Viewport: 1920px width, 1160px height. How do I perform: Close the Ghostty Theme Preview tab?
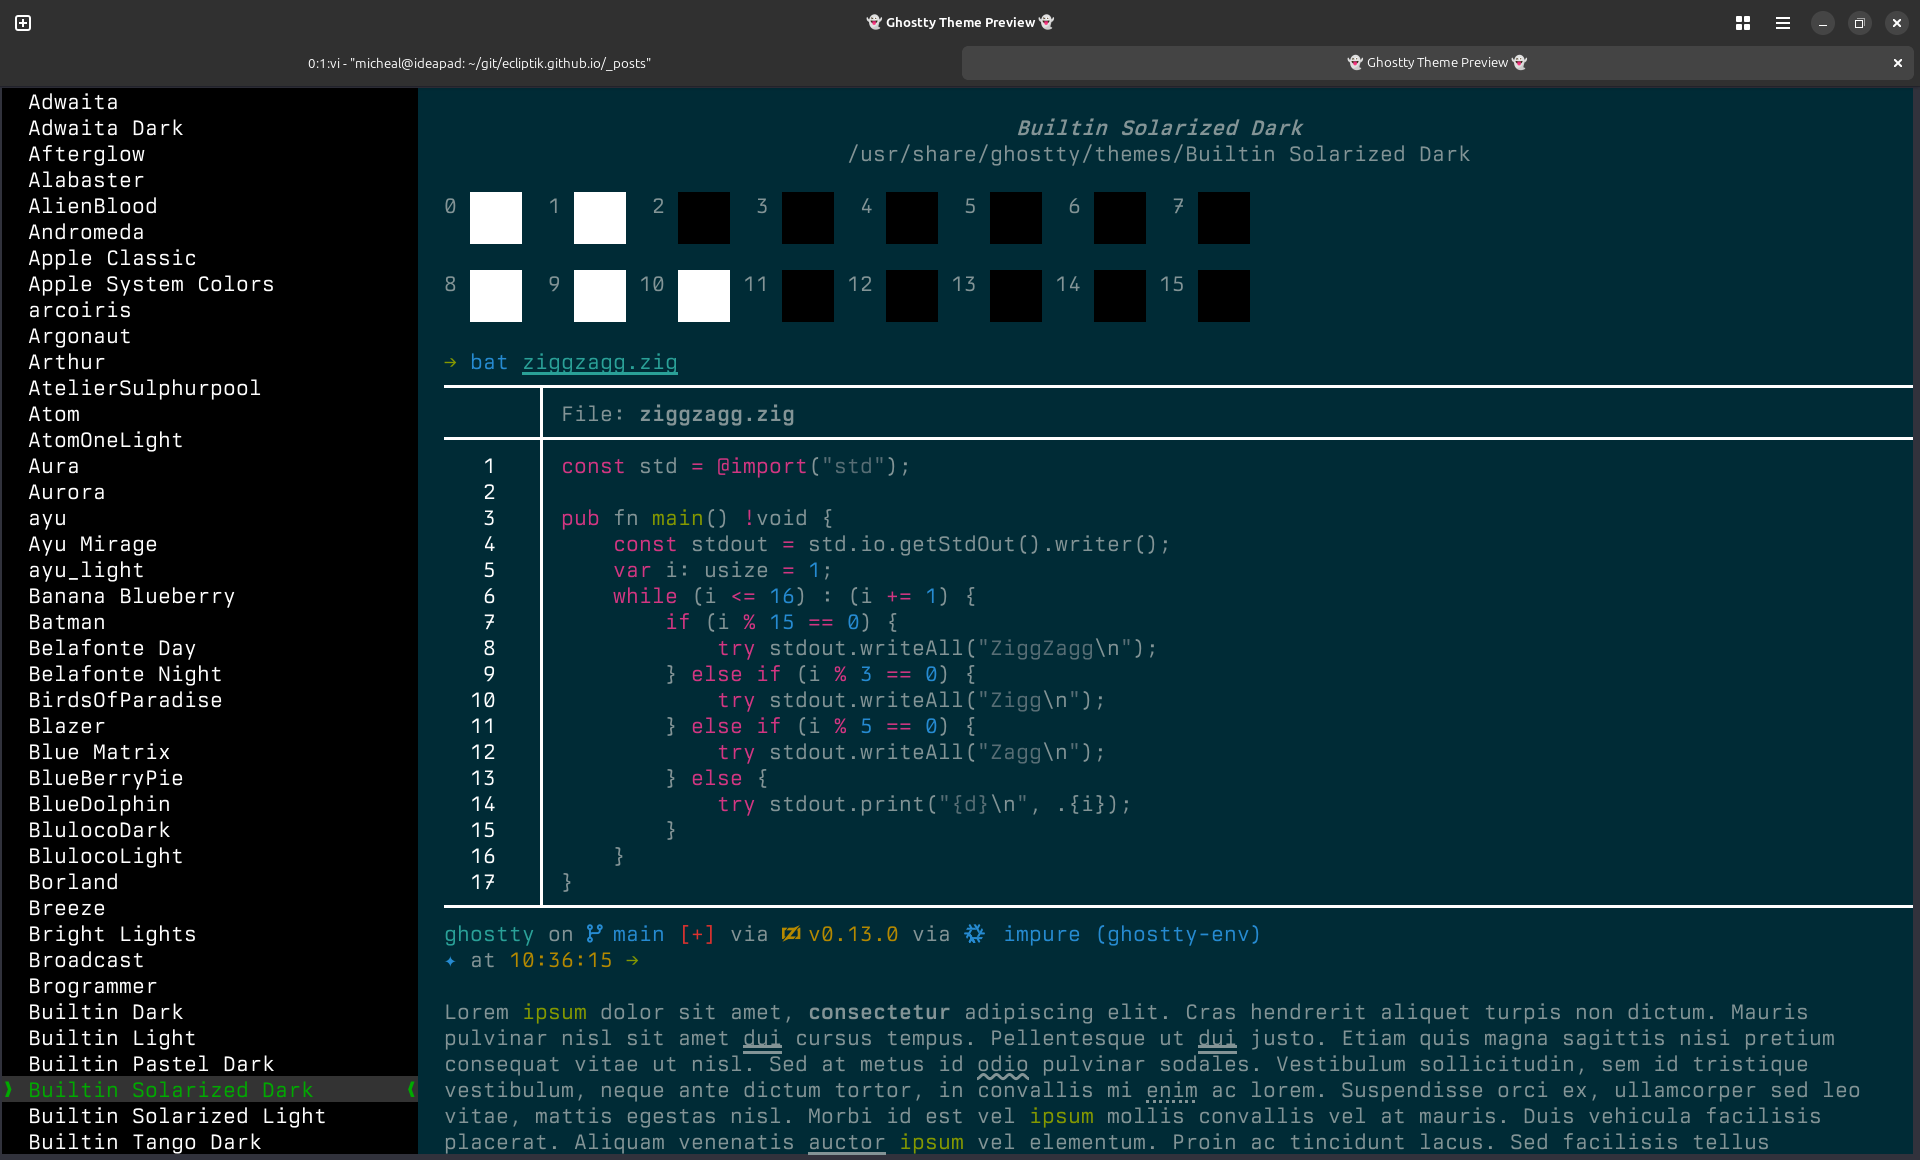pos(1896,62)
